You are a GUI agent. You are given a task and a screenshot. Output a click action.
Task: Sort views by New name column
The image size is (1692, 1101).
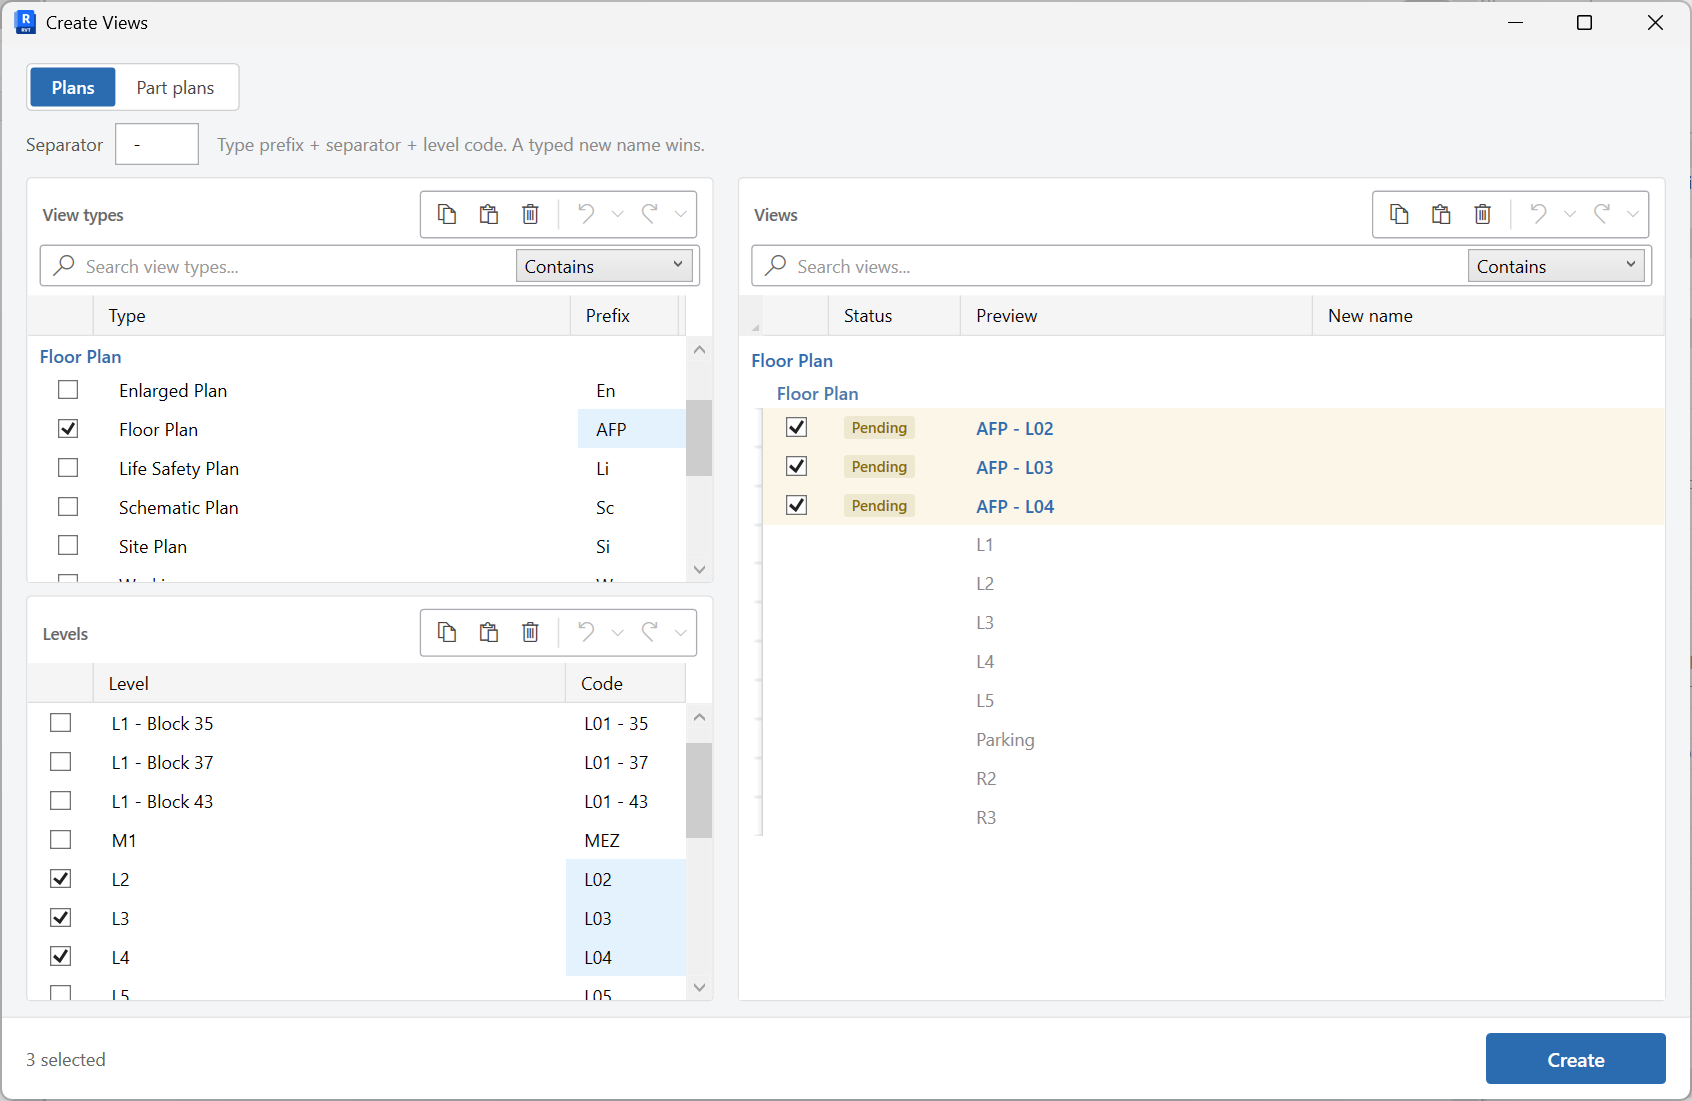point(1488,316)
